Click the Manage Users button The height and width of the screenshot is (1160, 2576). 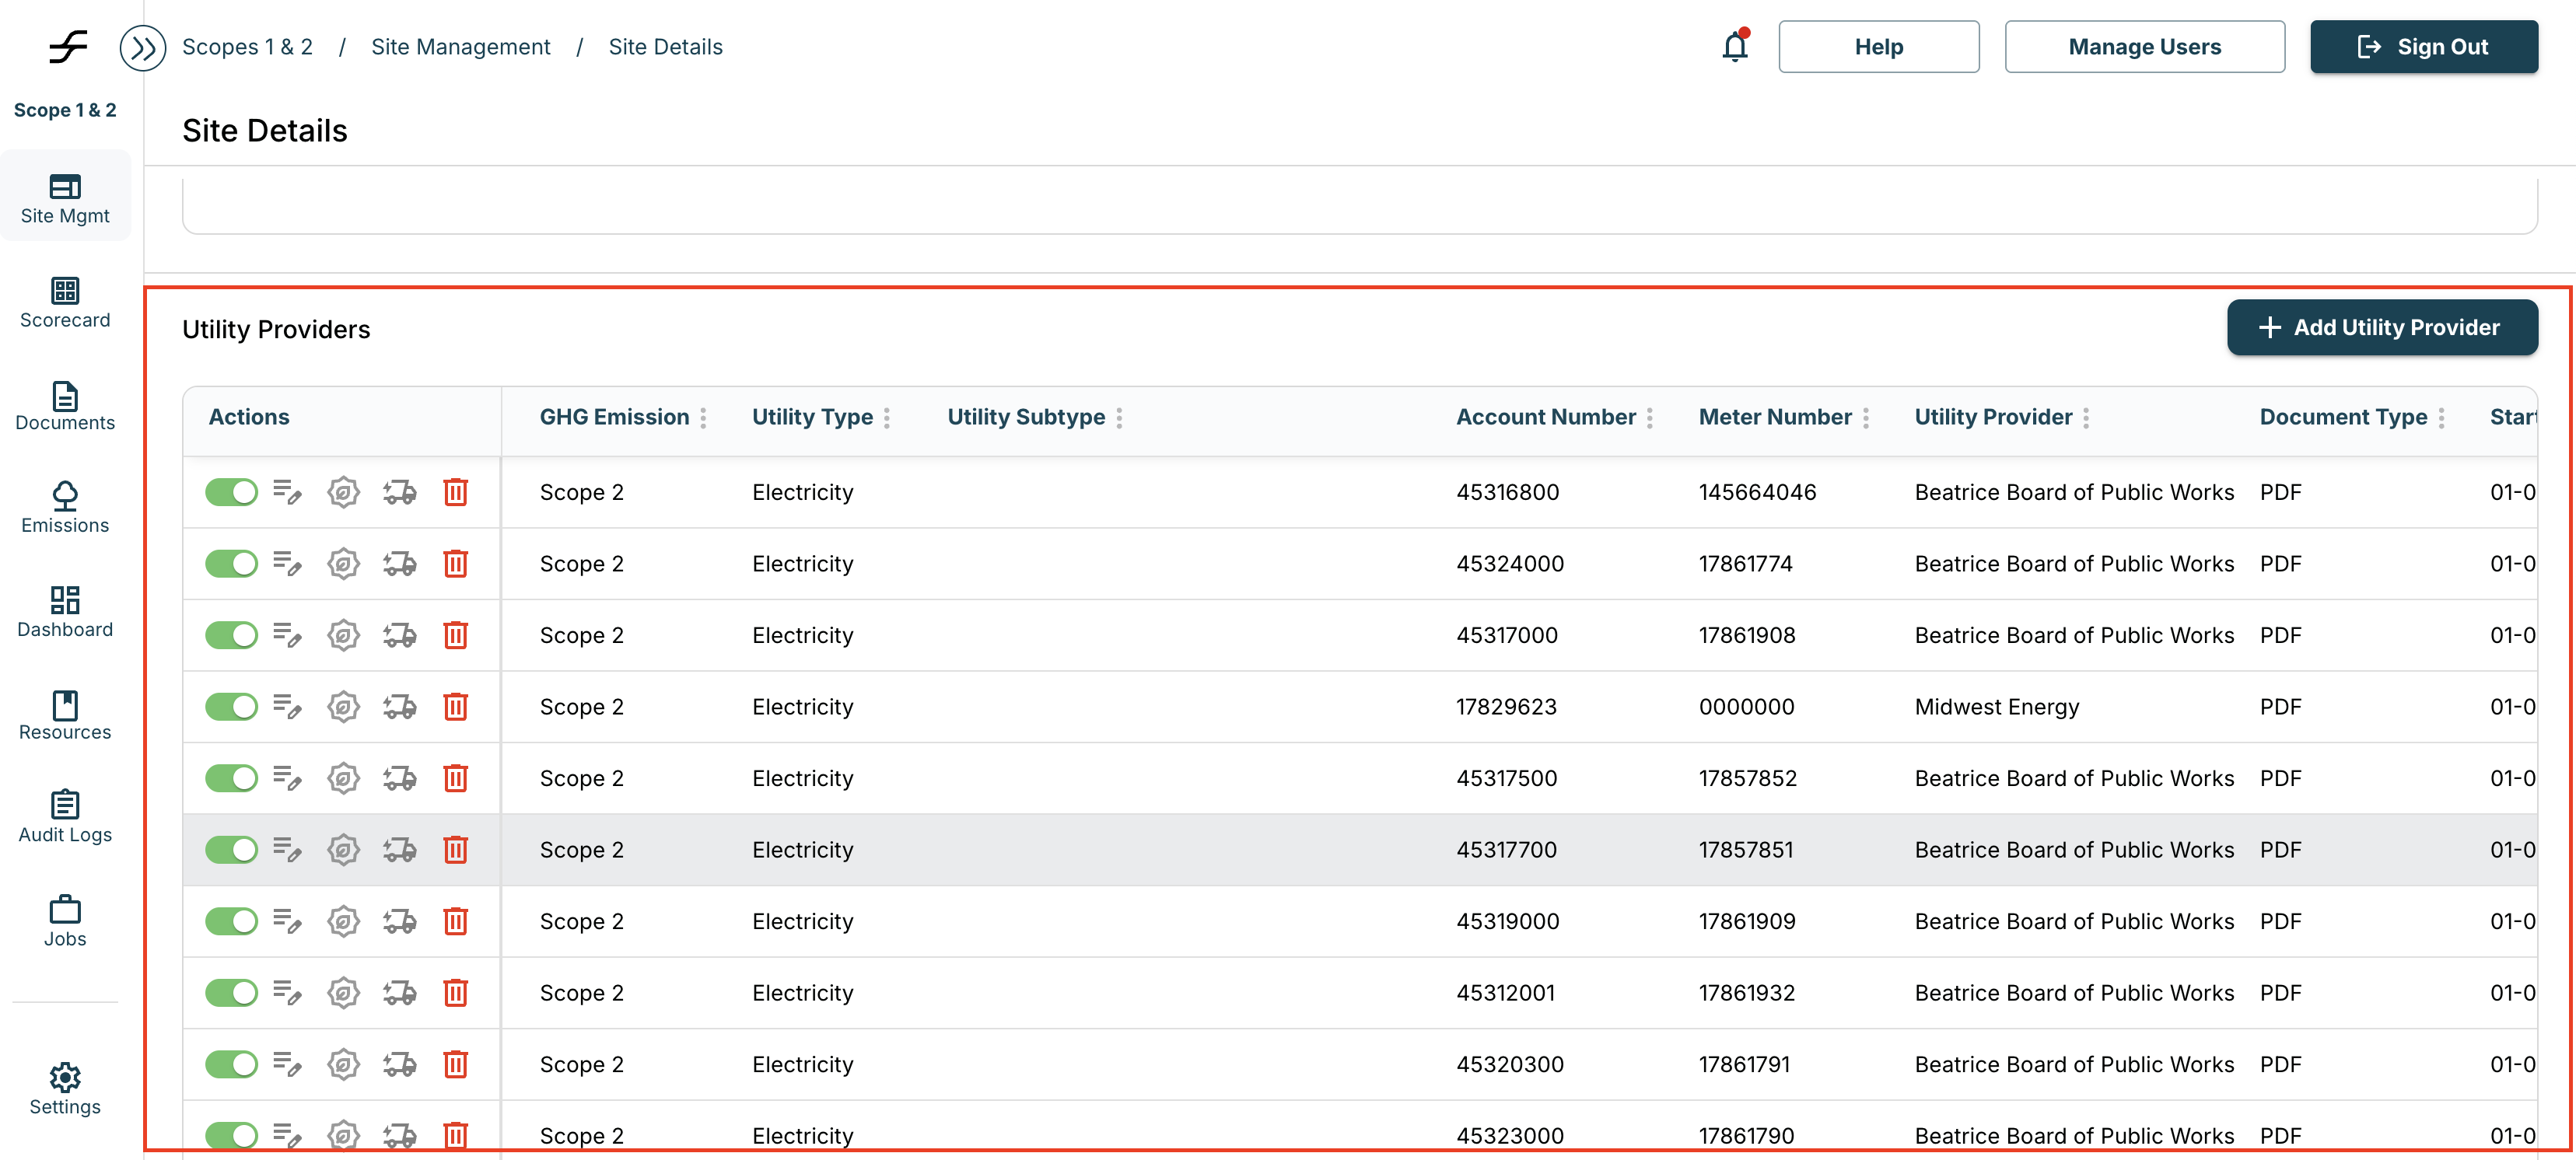2144,47
